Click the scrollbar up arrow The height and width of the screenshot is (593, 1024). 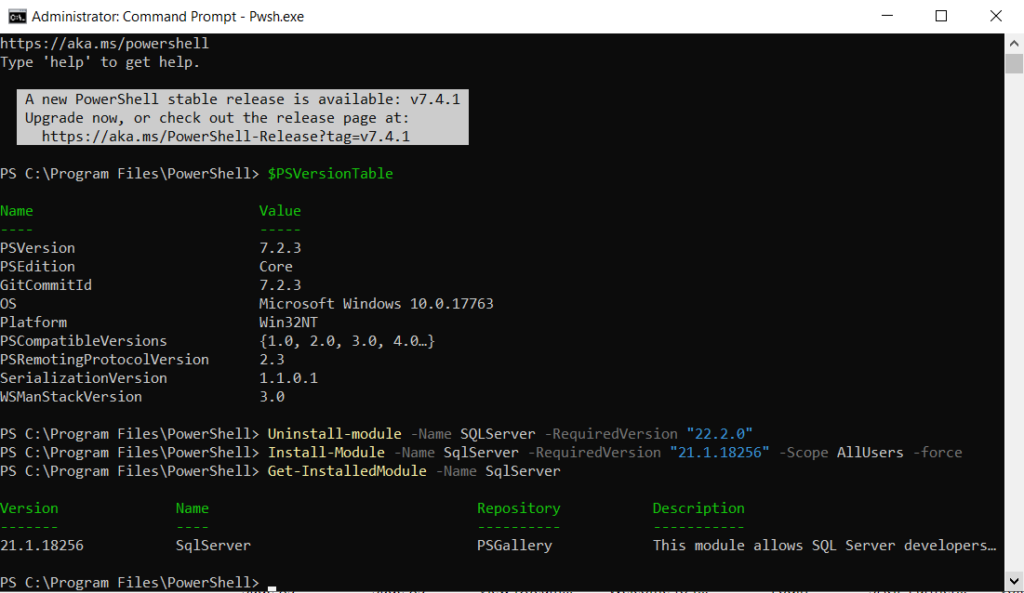pyautogui.click(x=1014, y=42)
